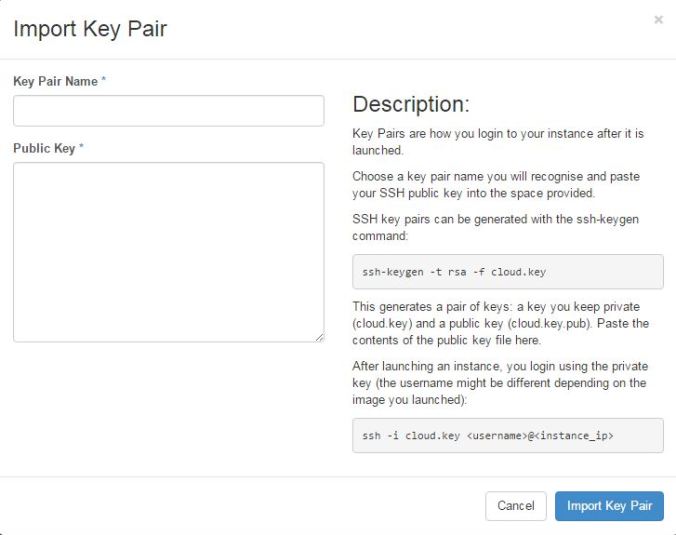Click the <username>@<instance_ip> placeholder text
The image size is (676, 535).
coord(540,435)
